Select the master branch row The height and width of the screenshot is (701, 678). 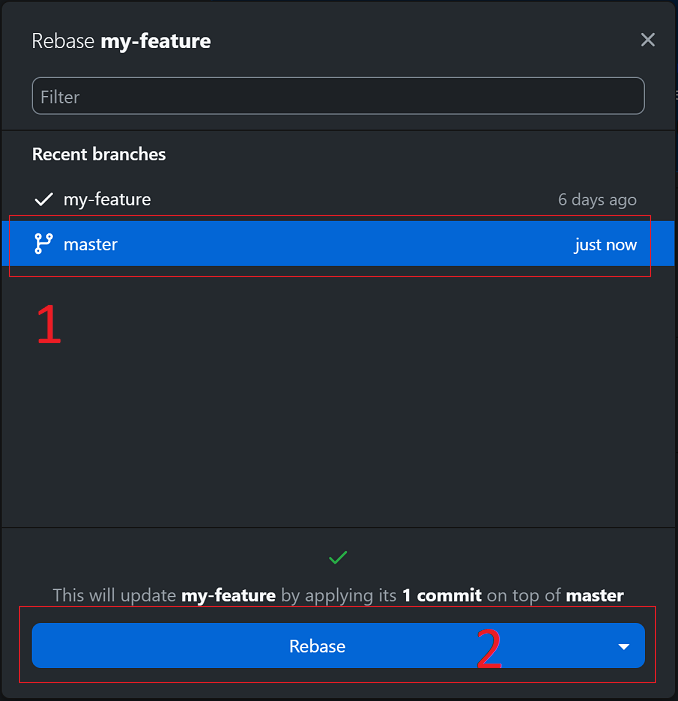[338, 244]
